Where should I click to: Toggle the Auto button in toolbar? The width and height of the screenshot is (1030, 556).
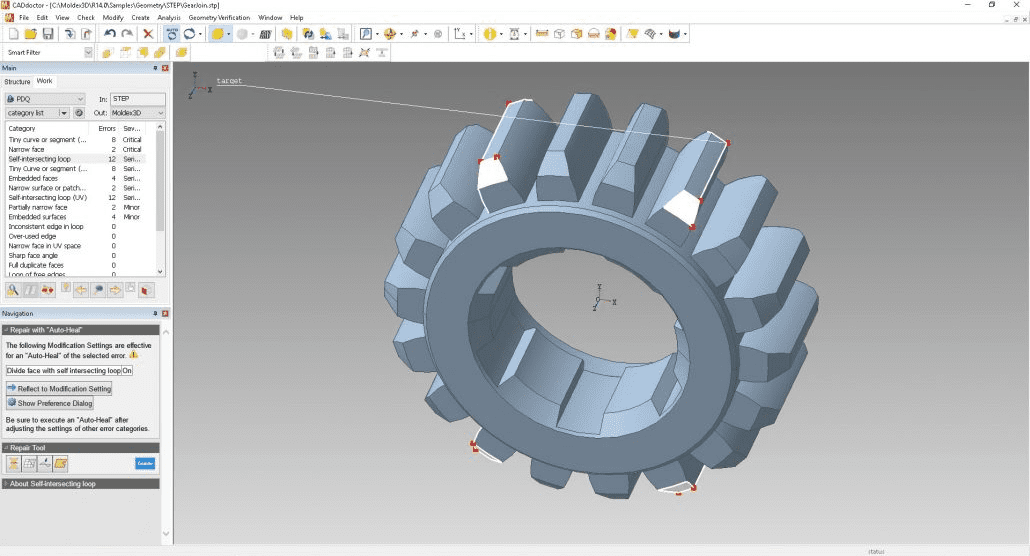(172, 33)
